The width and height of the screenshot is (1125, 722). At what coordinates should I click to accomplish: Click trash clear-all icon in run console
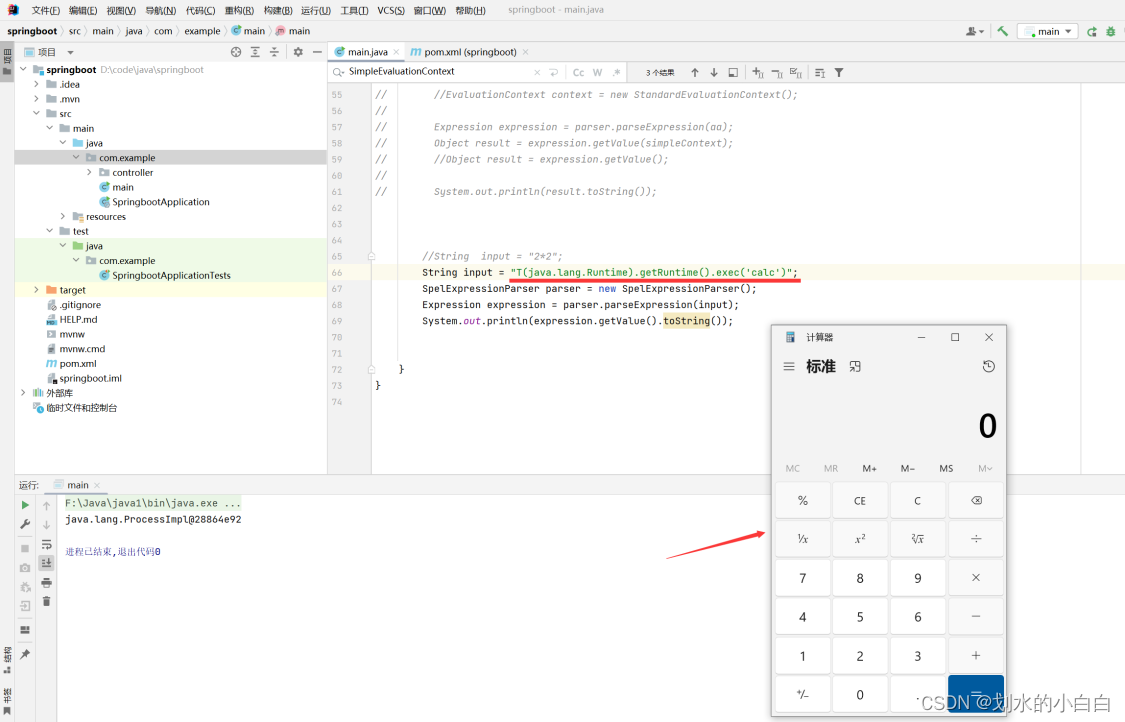point(47,601)
